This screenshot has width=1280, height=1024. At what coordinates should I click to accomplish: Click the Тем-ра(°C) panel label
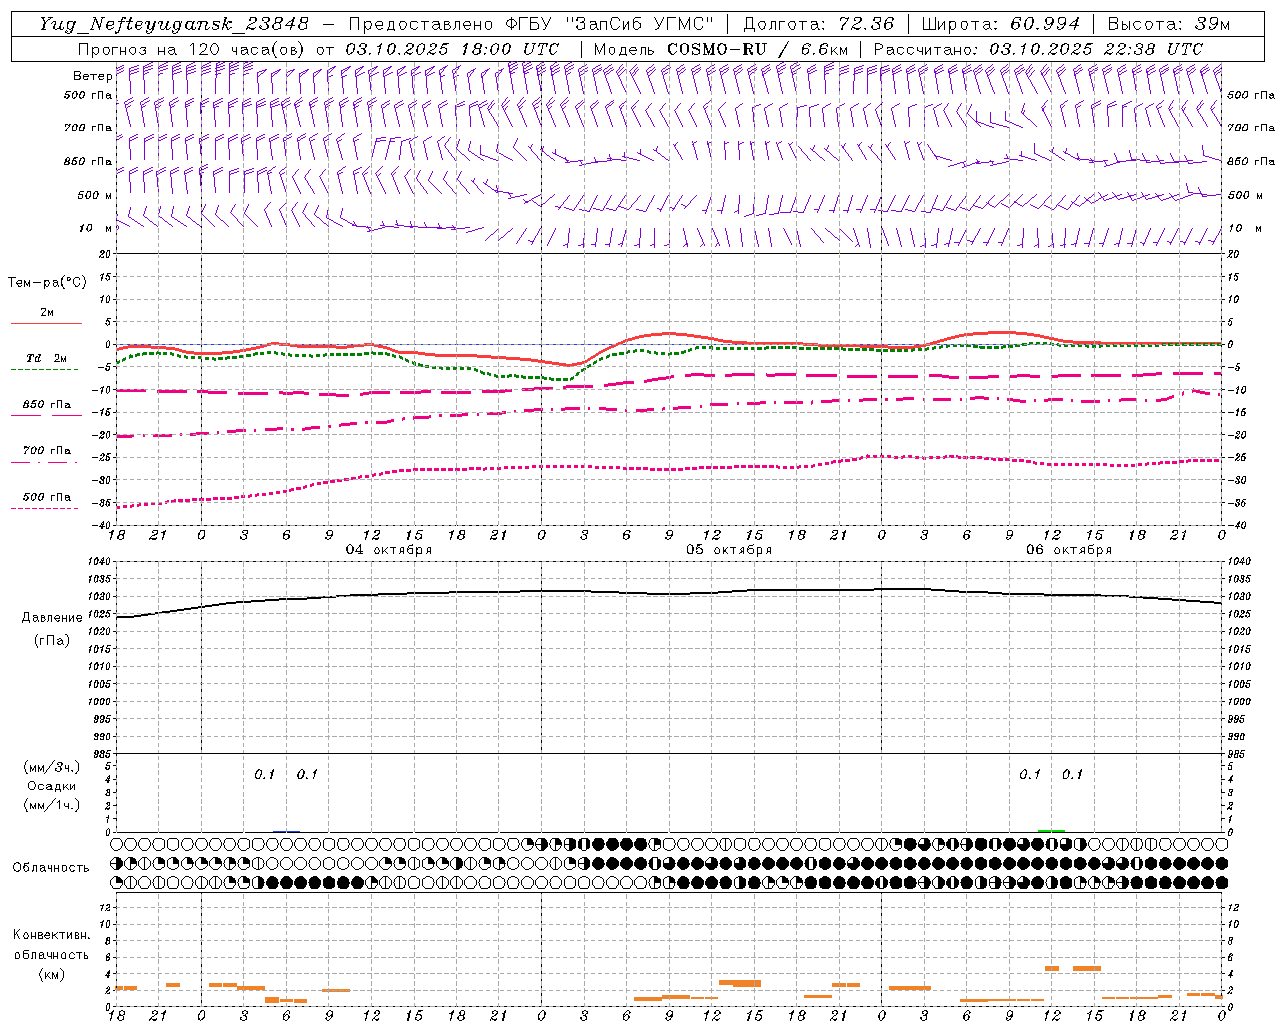click(x=47, y=283)
